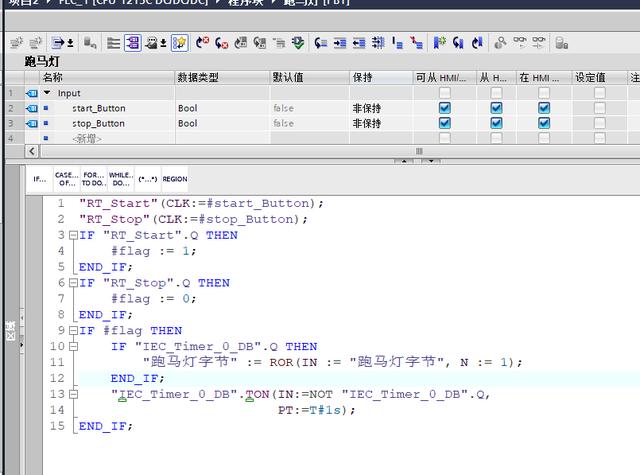Screen dimensions: 640x475
Task: Collapse the Input section triangle
Action: (x=47, y=93)
